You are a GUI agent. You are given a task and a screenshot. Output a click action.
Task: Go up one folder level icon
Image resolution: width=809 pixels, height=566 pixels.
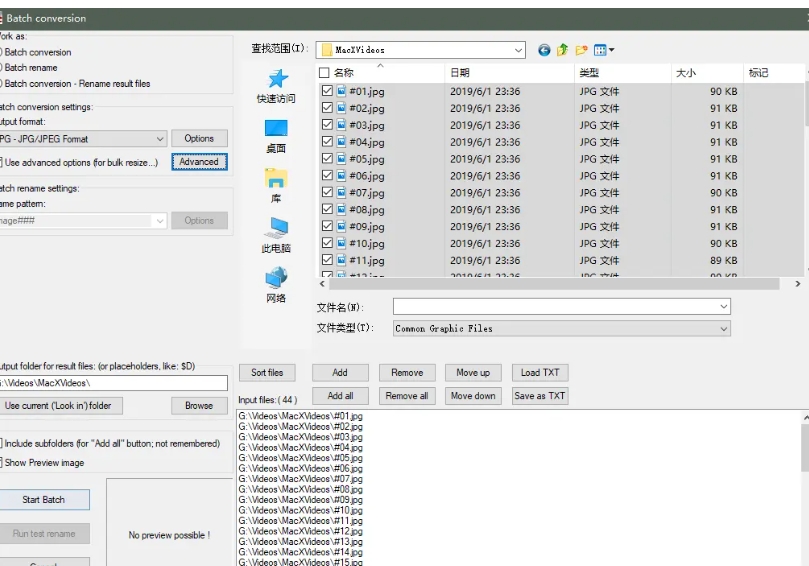[x=562, y=50]
